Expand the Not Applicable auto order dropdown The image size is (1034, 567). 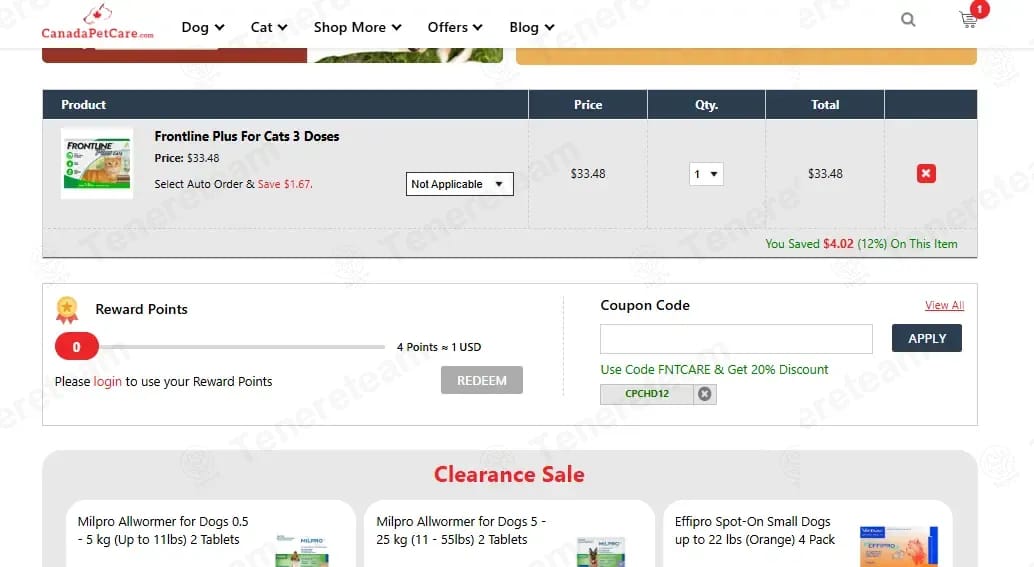[x=459, y=184]
